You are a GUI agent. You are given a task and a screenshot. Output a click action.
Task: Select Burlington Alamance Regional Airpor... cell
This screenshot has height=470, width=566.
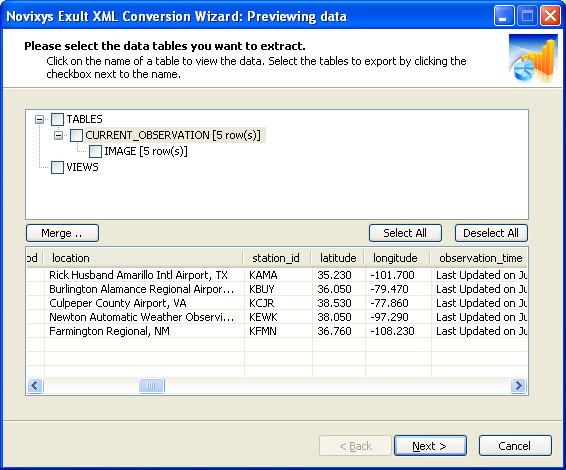pyautogui.click(x=144, y=289)
